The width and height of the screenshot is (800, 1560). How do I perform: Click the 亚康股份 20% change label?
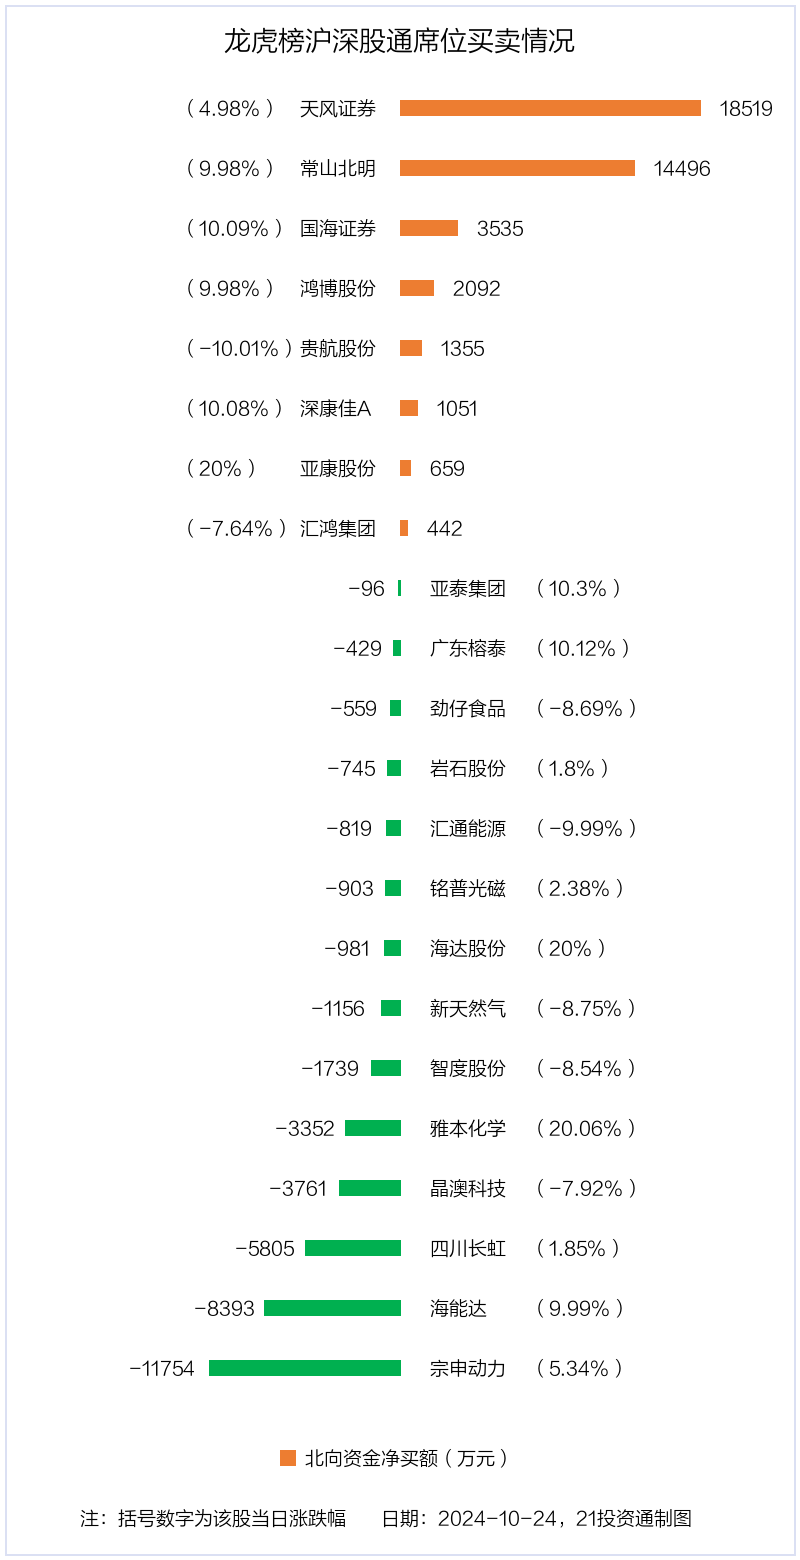tap(222, 468)
